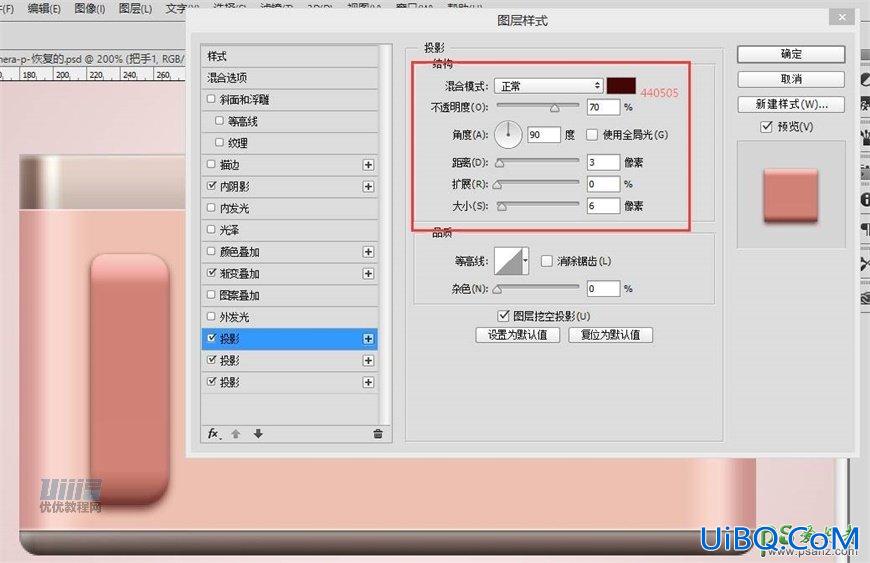
Task: Click the 距离 value field showing 3
Action: [603, 163]
